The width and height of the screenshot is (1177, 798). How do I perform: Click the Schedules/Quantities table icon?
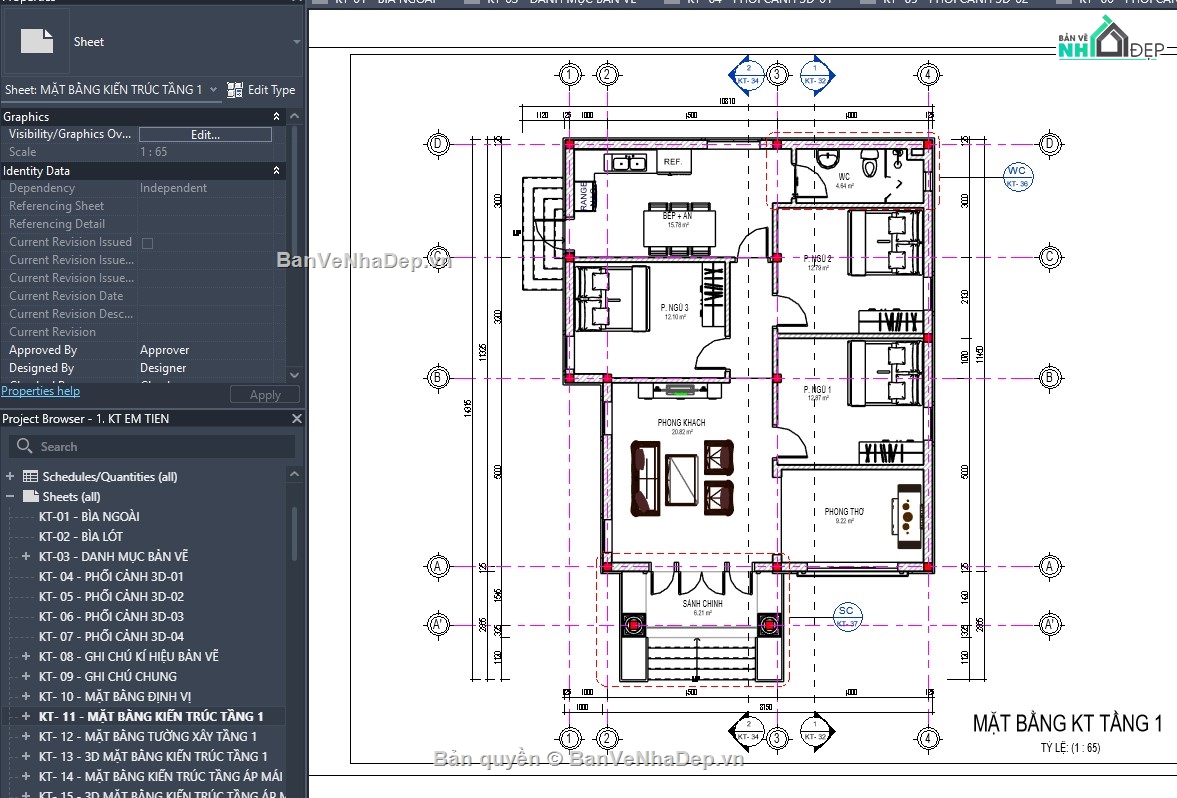(30, 476)
